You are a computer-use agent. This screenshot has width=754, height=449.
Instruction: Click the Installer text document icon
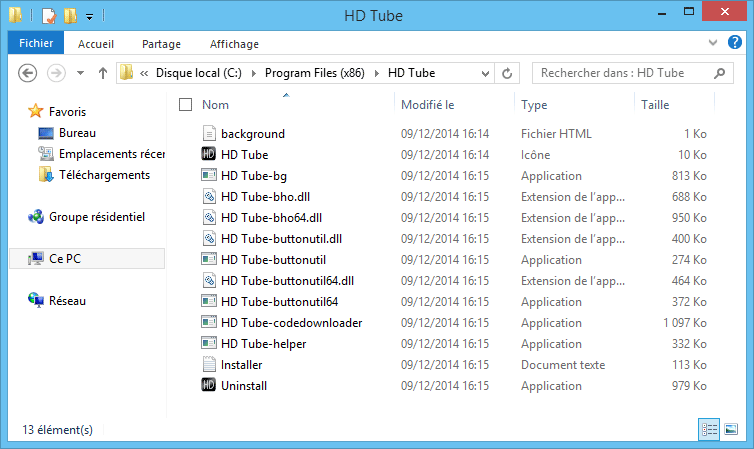[x=209, y=365]
